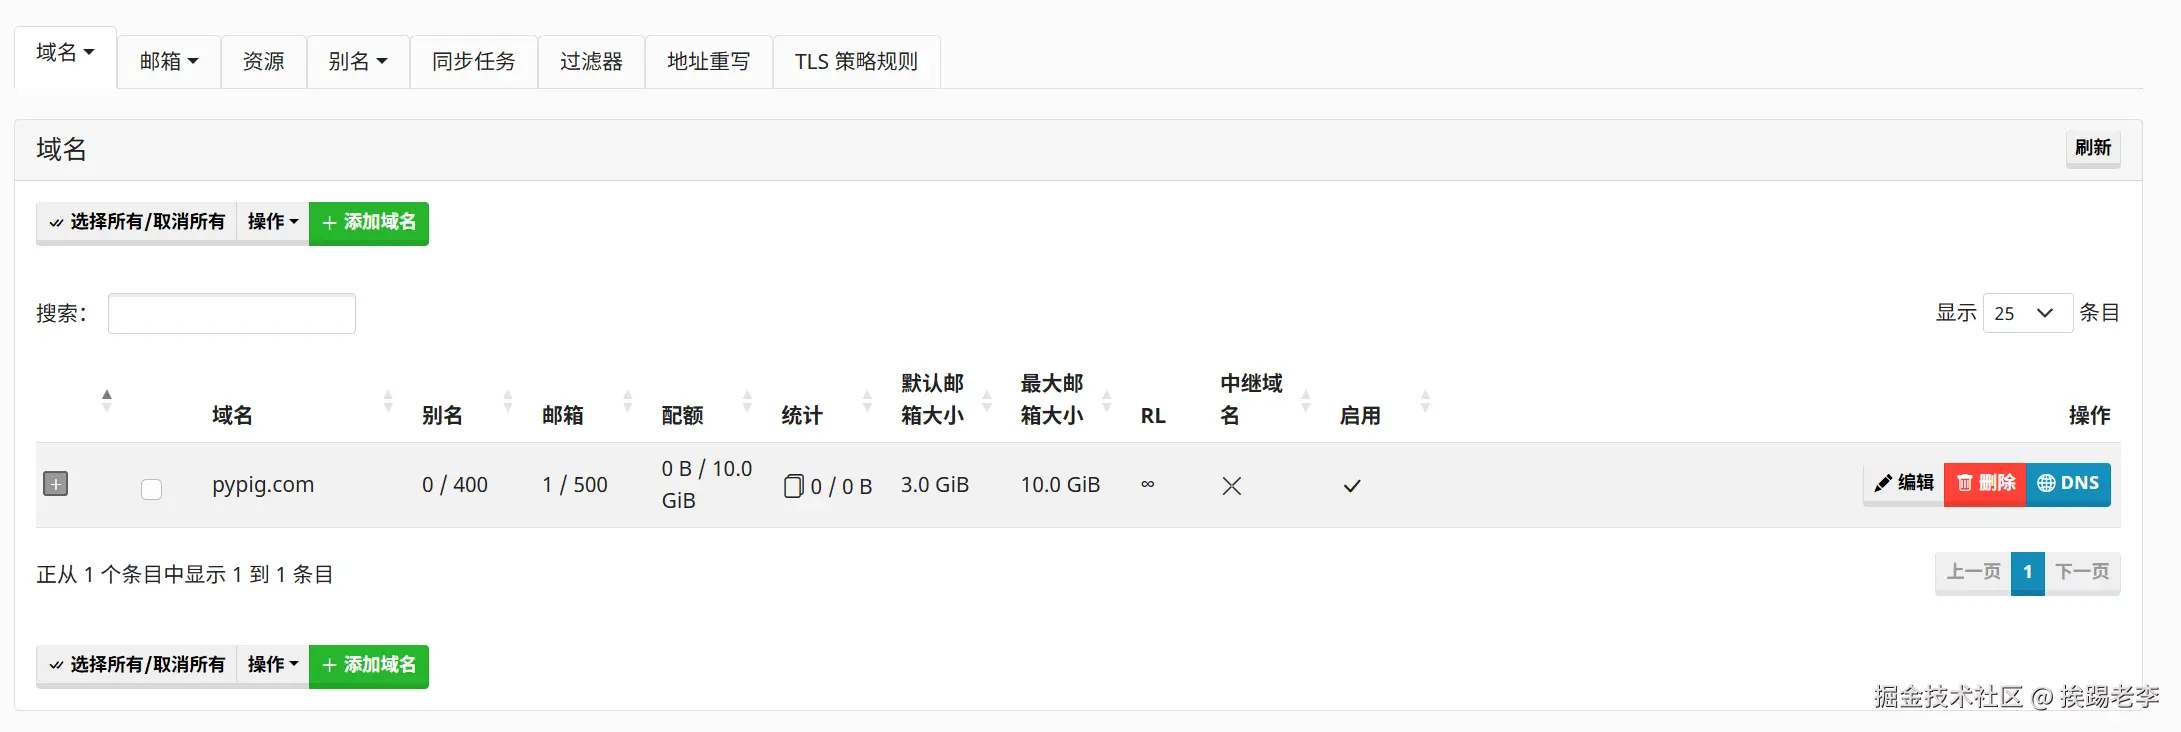Click the top green 添加域名 button
Image resolution: width=2181 pixels, height=732 pixels.
click(x=369, y=222)
